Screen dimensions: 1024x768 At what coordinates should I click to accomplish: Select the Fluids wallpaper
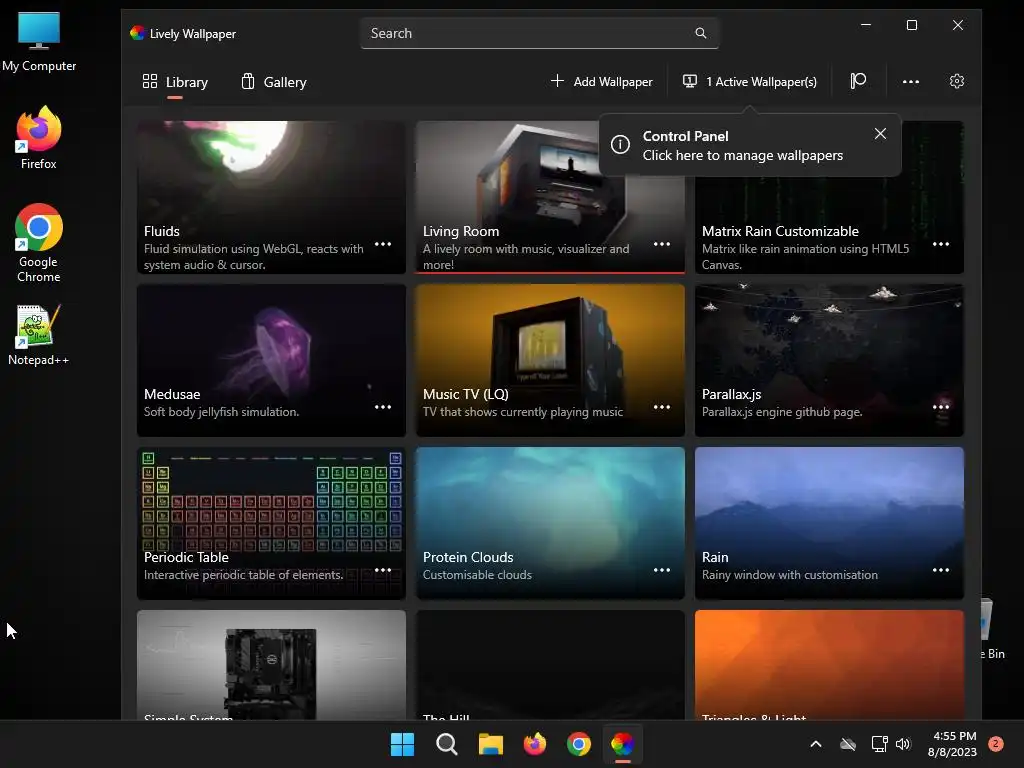click(x=271, y=197)
